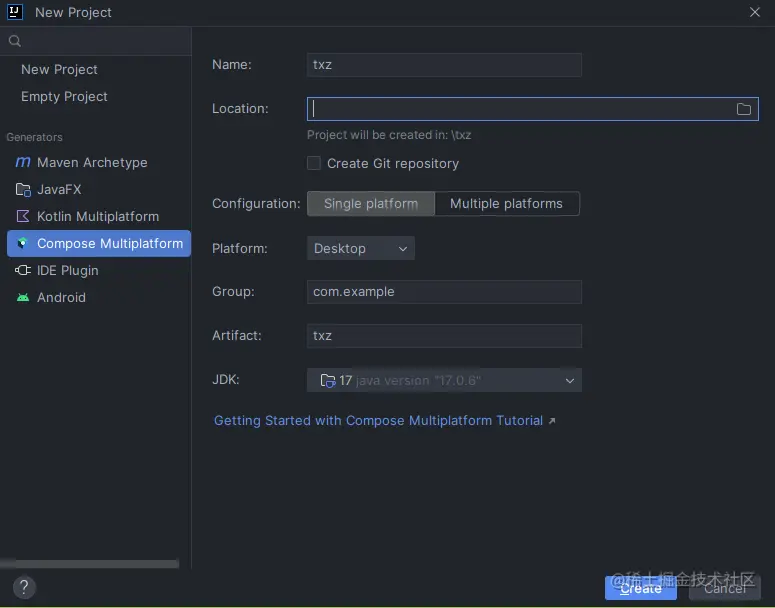Focus the sidebar search field

click(96, 41)
